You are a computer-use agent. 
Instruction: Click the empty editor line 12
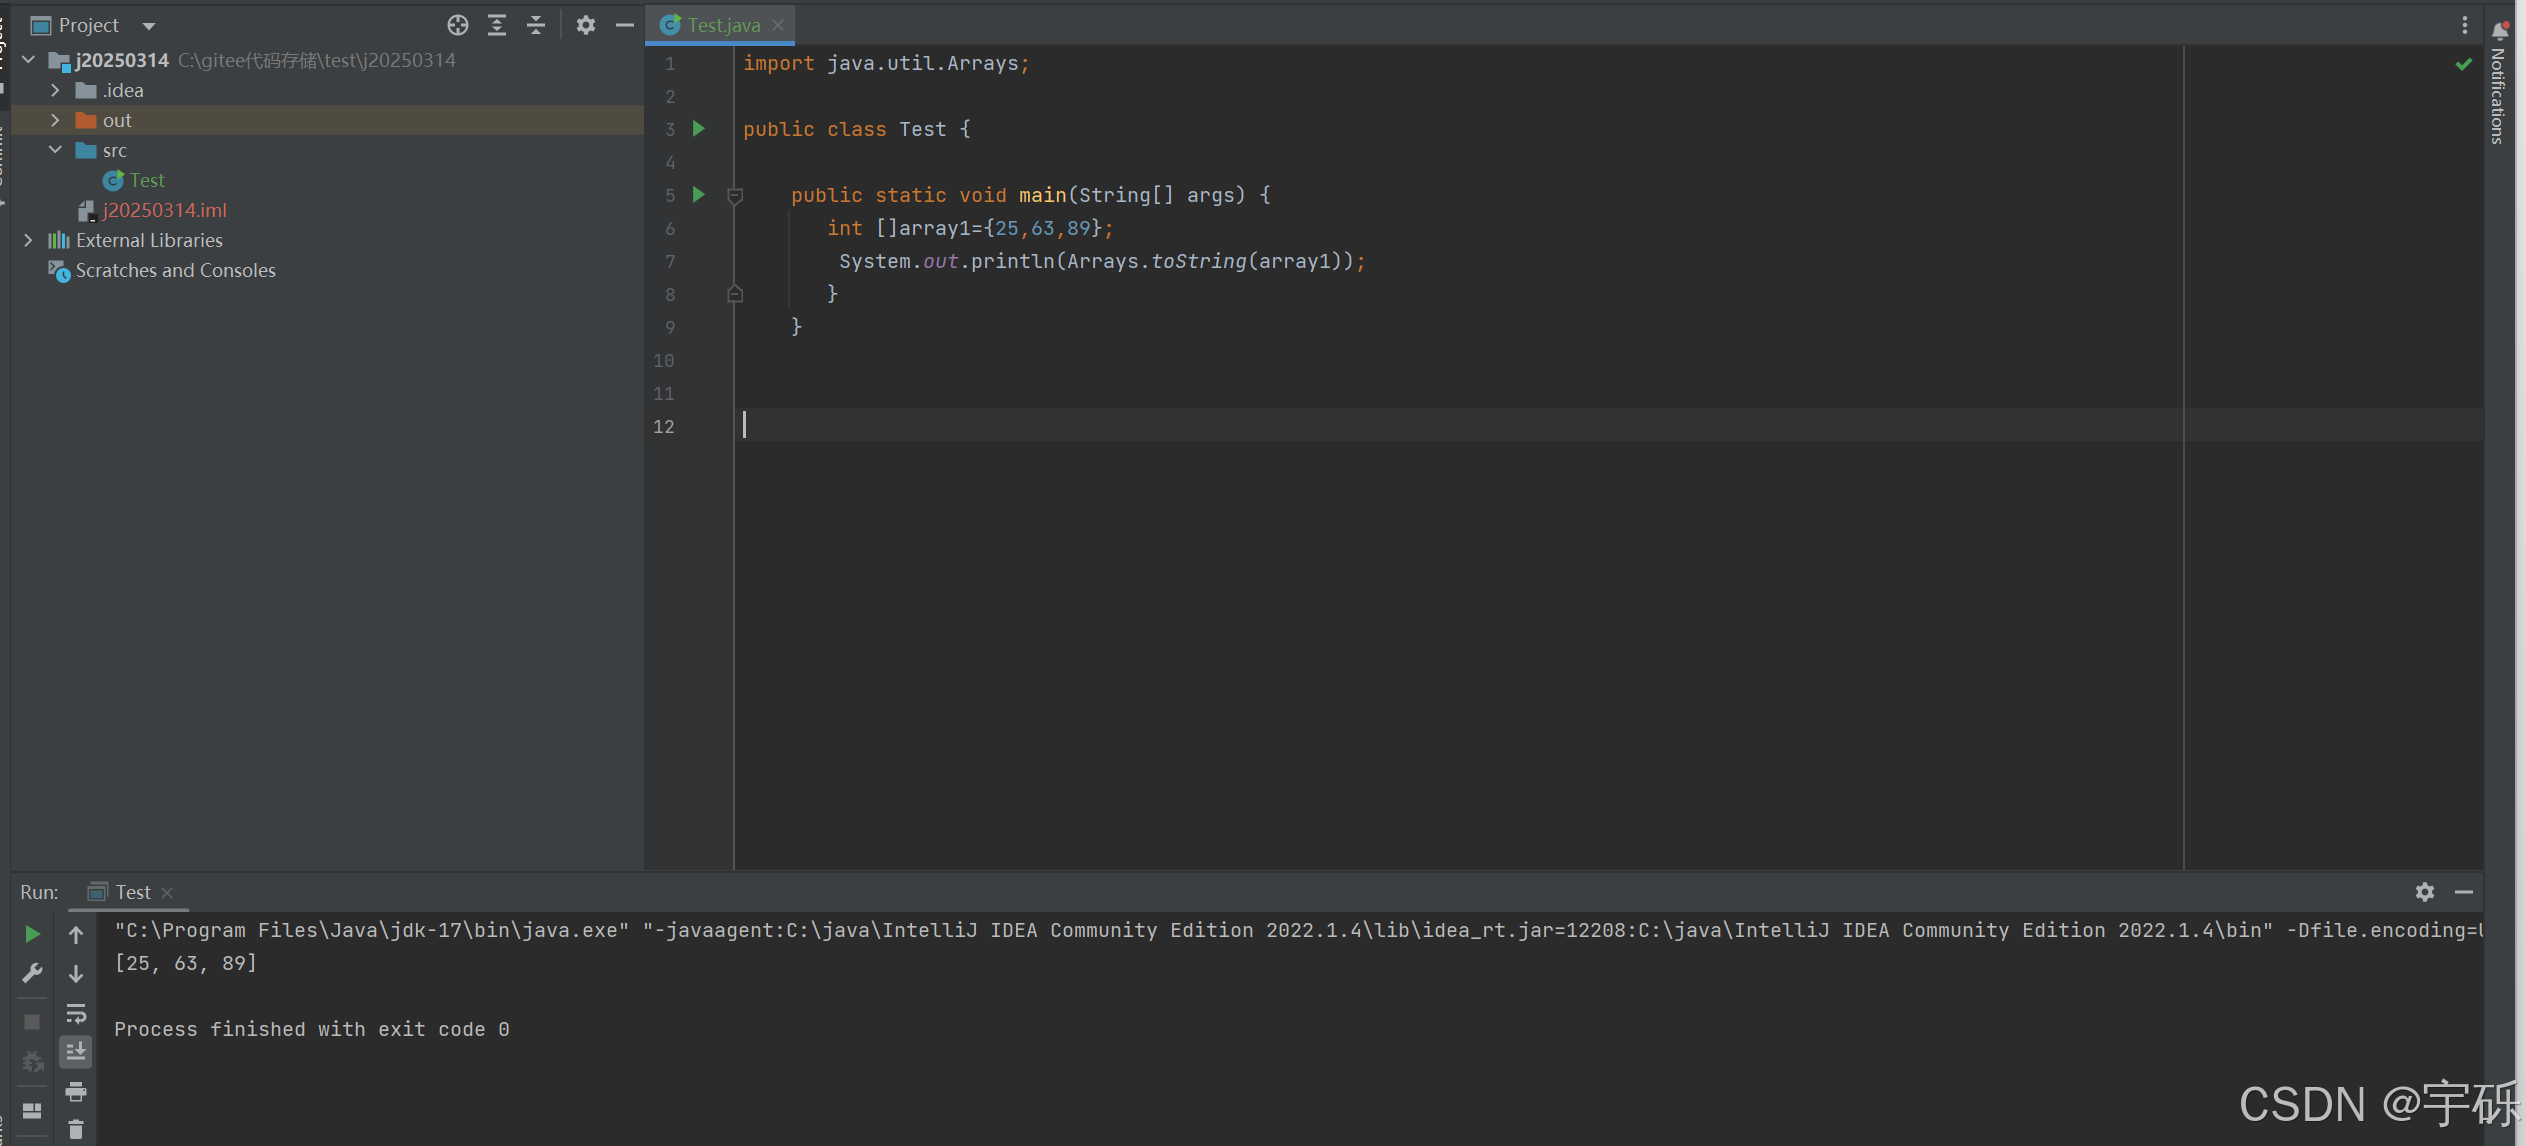1200,426
